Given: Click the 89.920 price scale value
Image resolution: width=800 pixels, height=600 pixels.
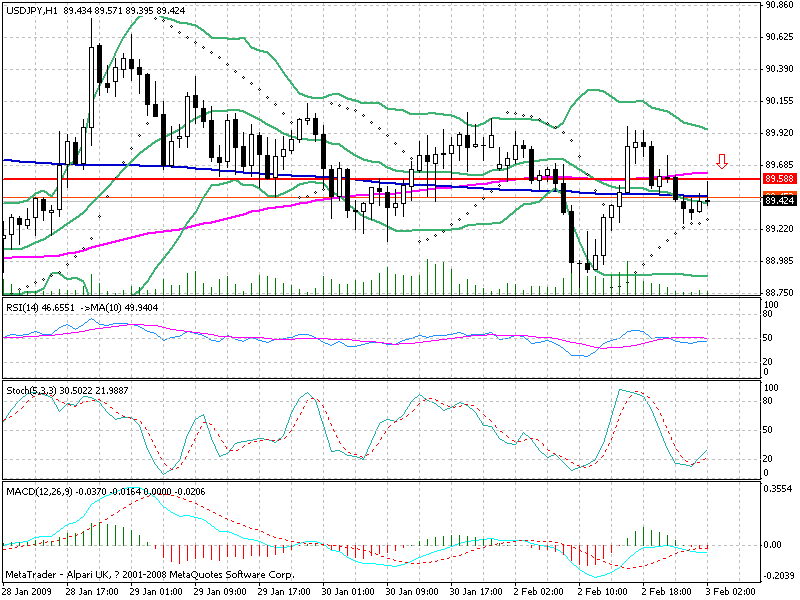Looking at the screenshot, I should (x=780, y=133).
